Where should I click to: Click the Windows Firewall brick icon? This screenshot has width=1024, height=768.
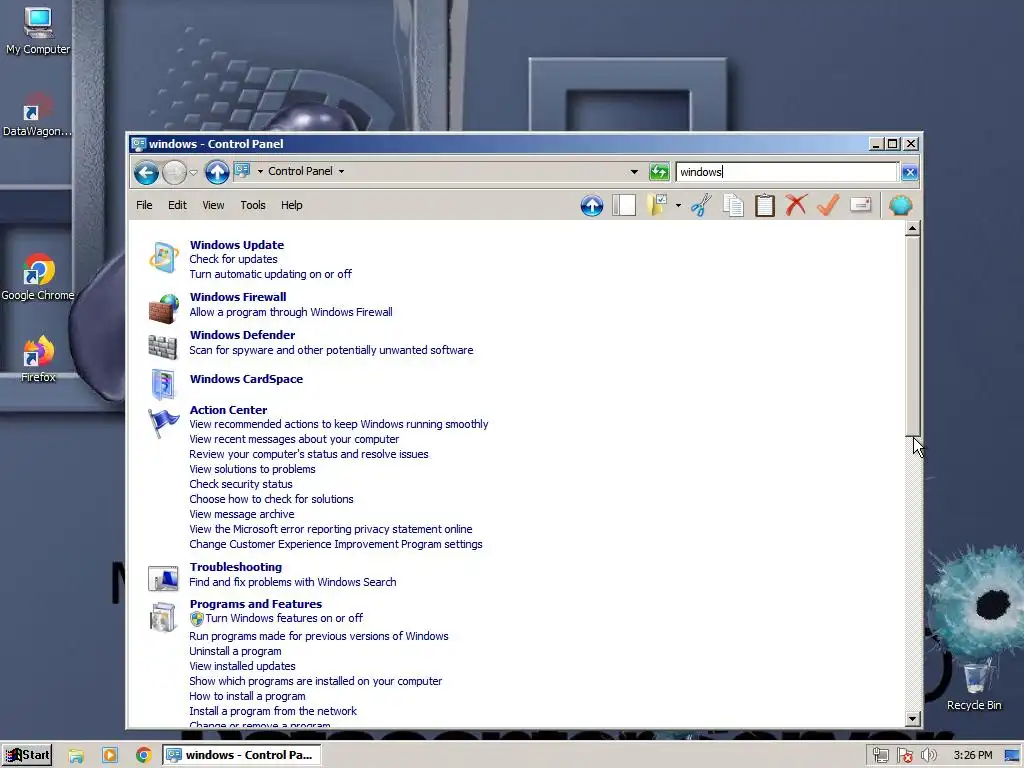click(x=163, y=308)
